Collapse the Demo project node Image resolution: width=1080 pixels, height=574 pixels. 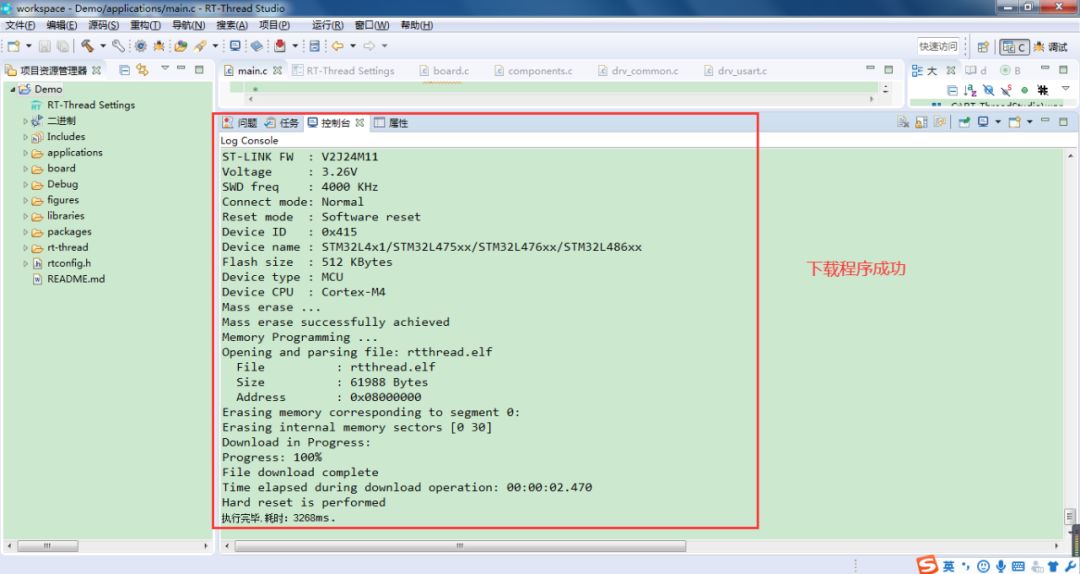tap(12, 90)
